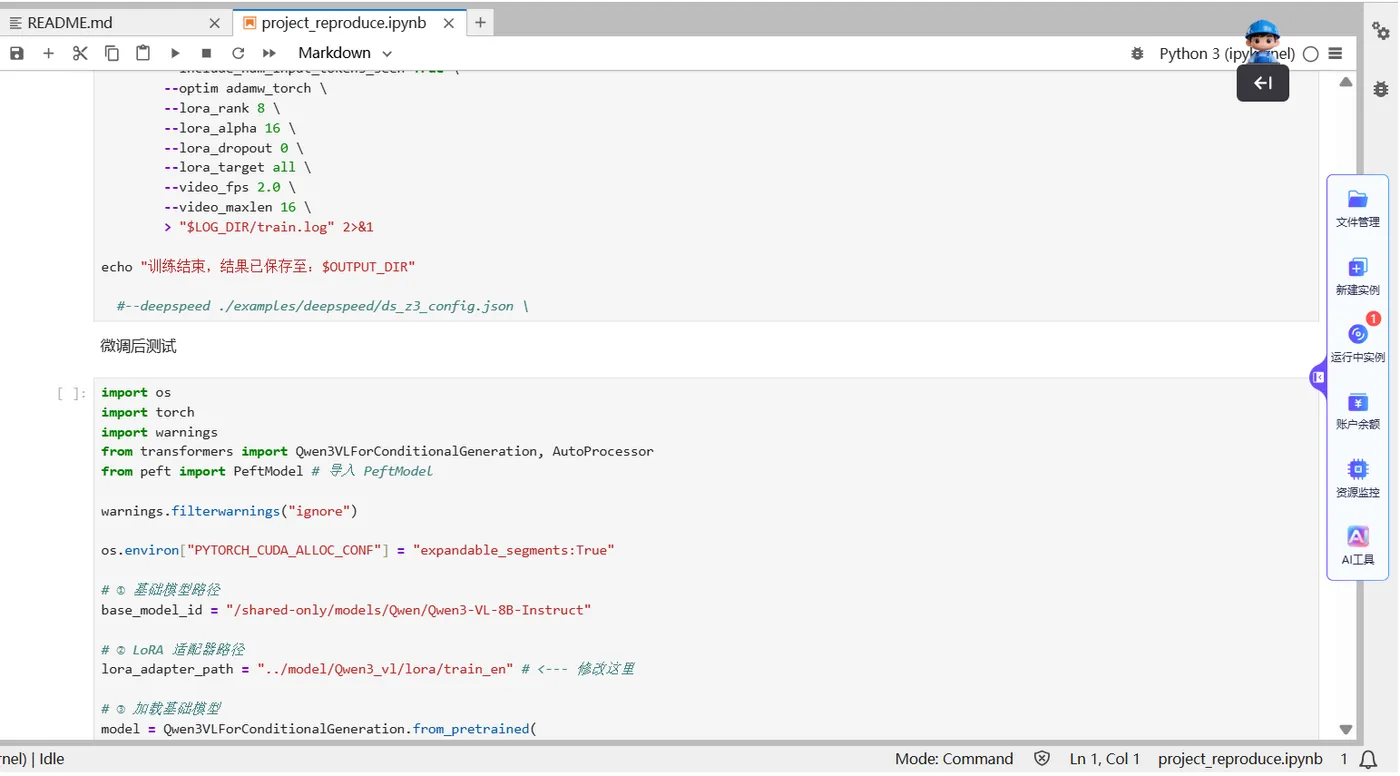Restart the kernel
This screenshot has width=1400, height=776.
point(238,53)
